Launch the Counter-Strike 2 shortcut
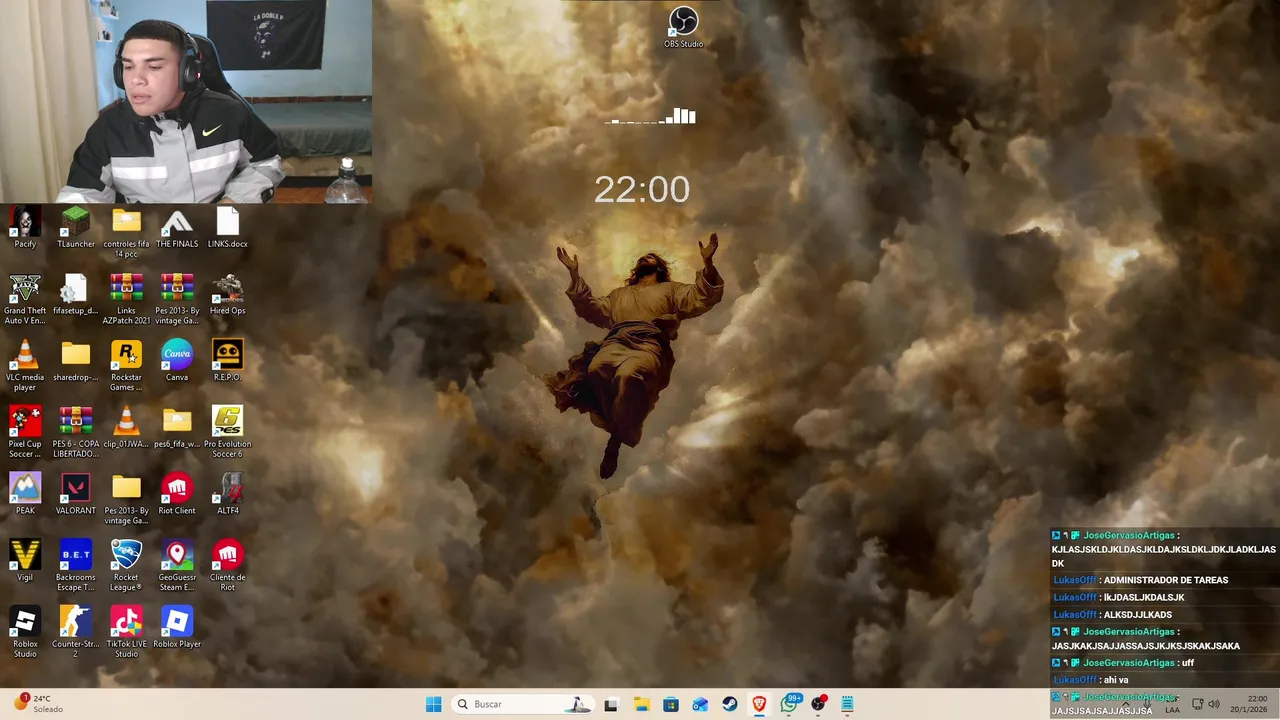Image resolution: width=1280 pixels, height=720 pixels. point(76,633)
